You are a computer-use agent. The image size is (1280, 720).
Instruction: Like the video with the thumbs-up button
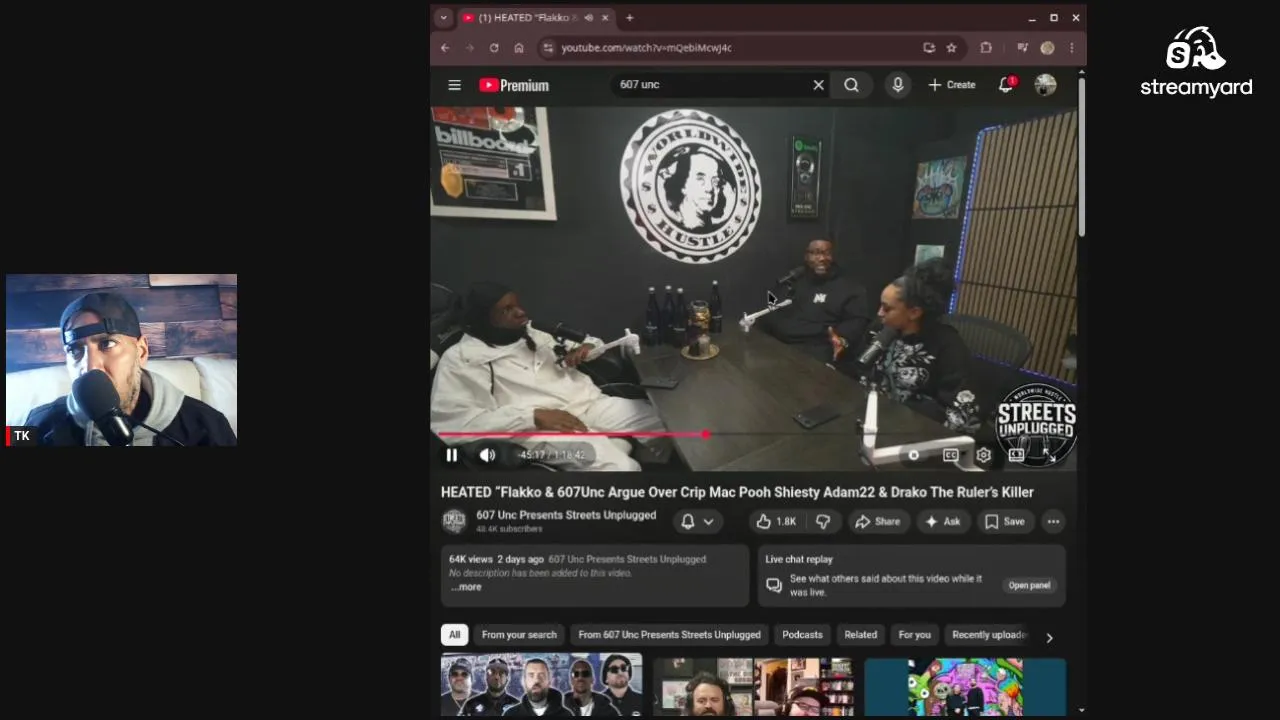777,521
